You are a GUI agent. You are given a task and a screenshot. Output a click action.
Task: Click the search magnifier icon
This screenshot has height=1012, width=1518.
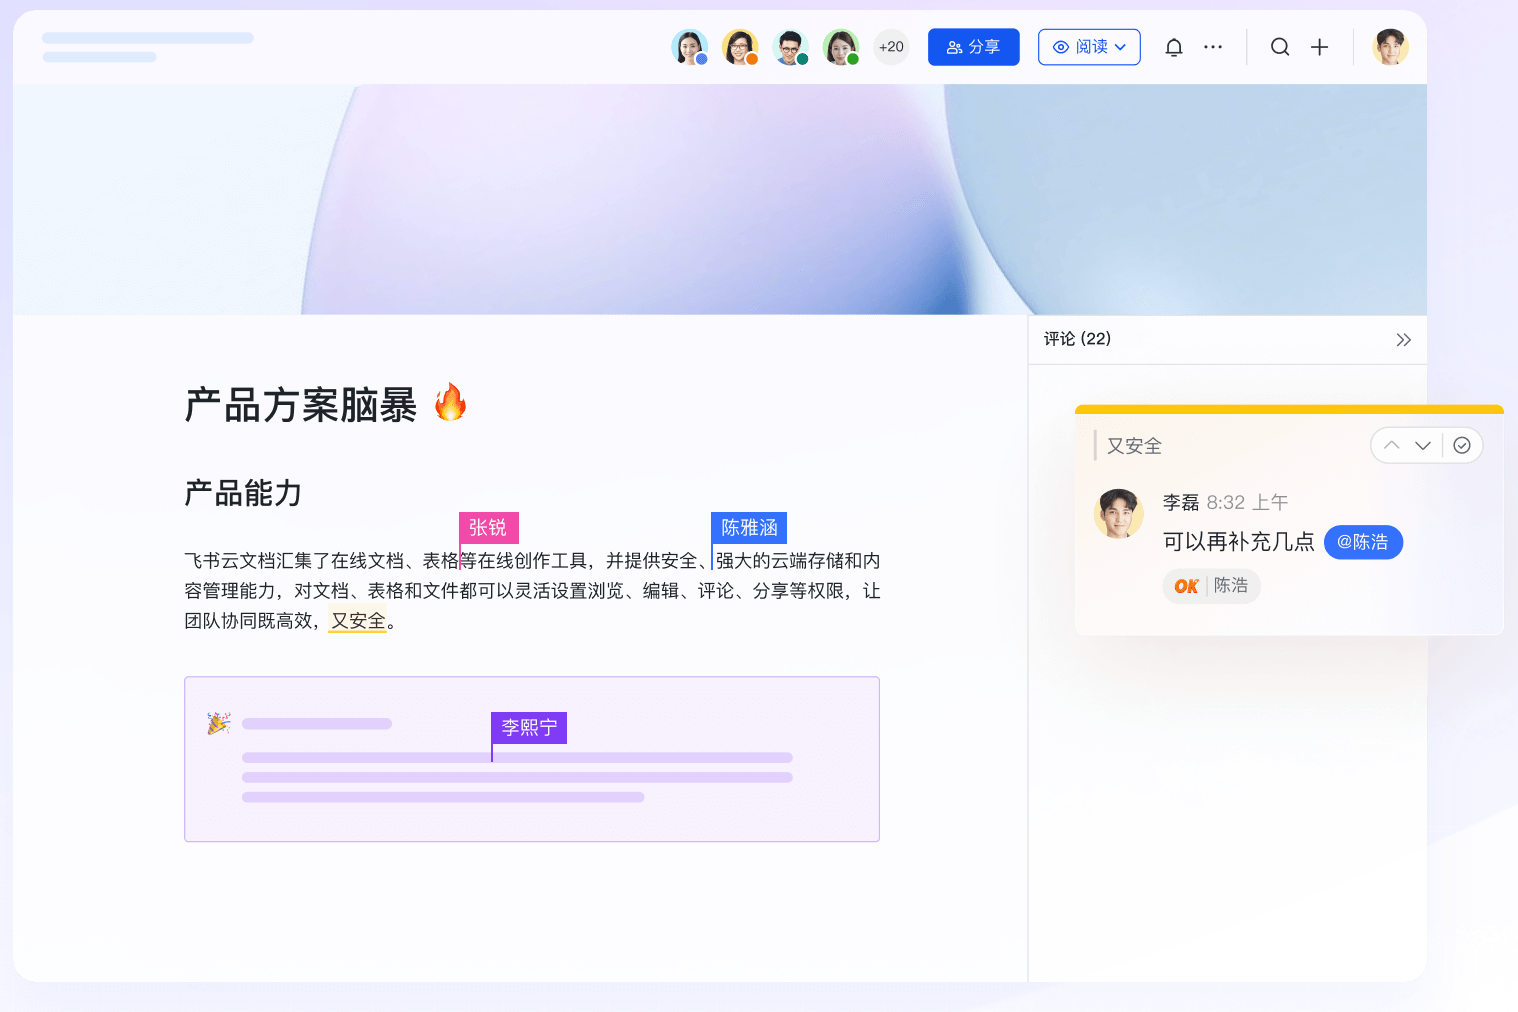(x=1280, y=47)
